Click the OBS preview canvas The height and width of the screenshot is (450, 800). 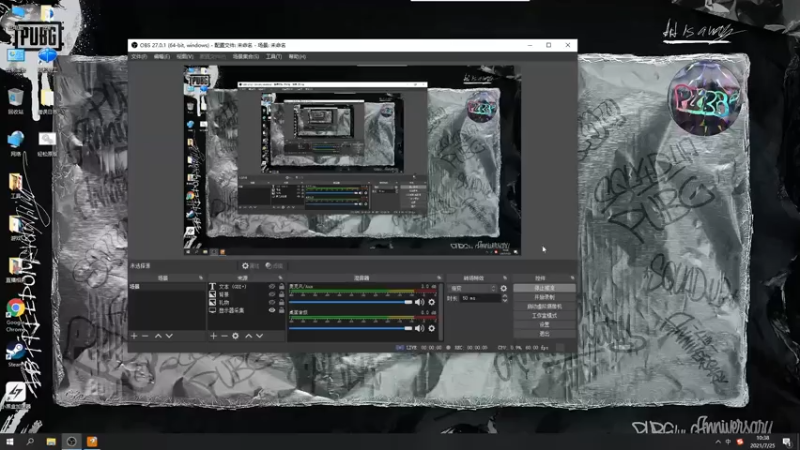[x=352, y=161]
